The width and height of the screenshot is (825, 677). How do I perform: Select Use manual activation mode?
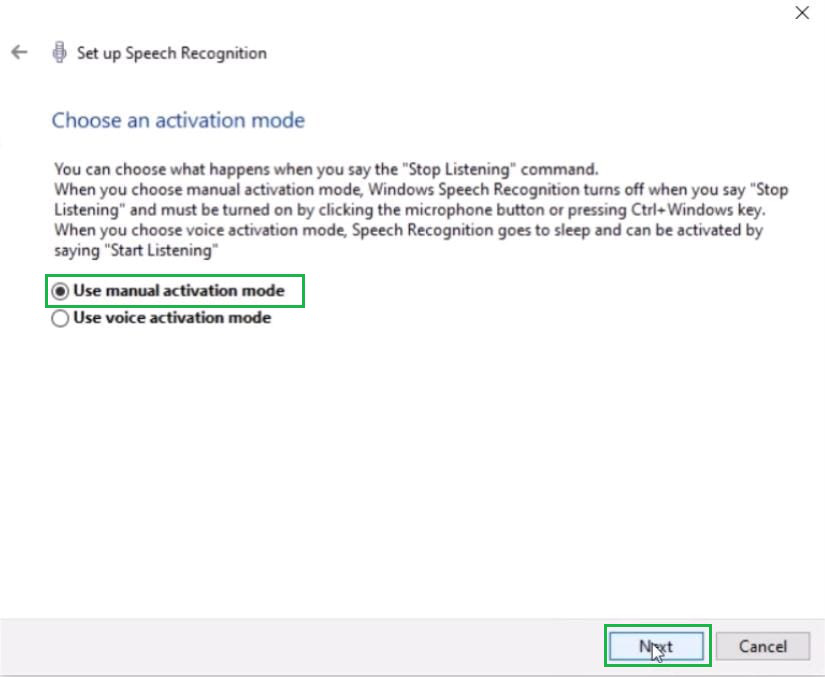point(168,291)
